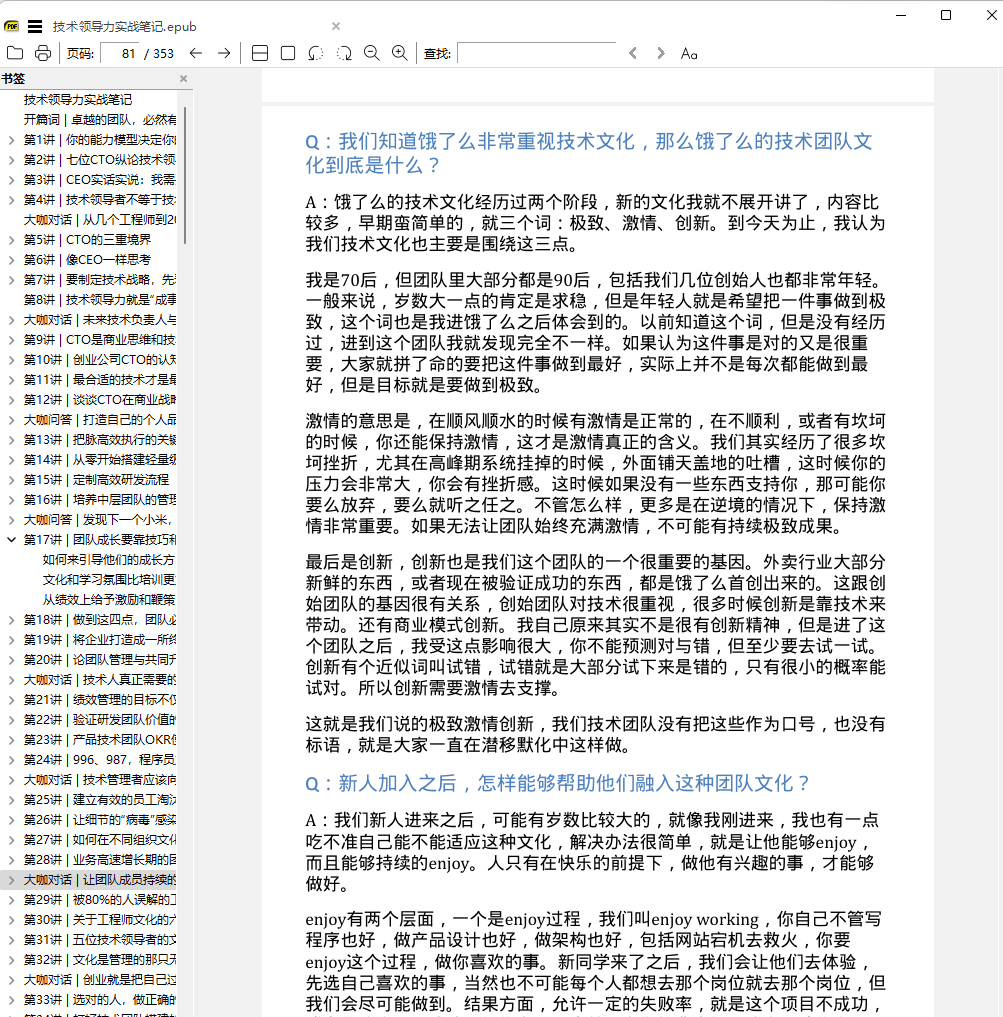The height and width of the screenshot is (1017, 1003).
Task: Zoom out of the document
Action: pos(371,53)
